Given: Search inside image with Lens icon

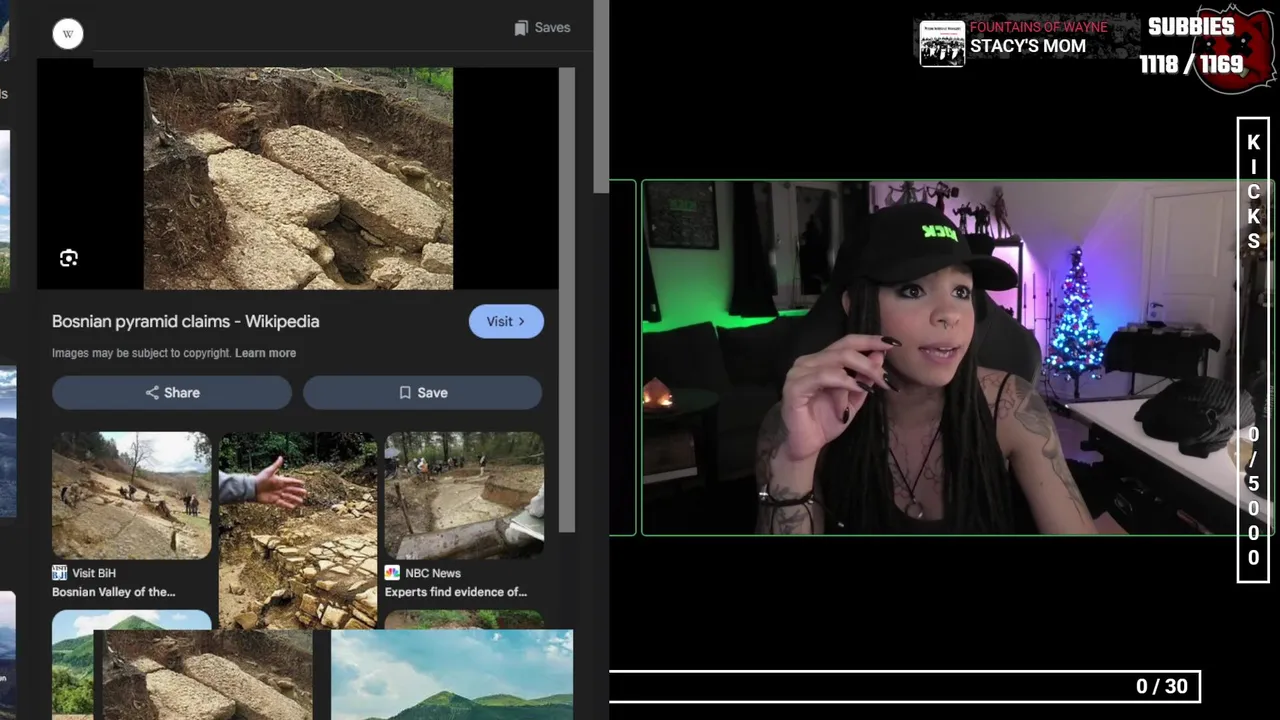Looking at the screenshot, I should pyautogui.click(x=68, y=259).
